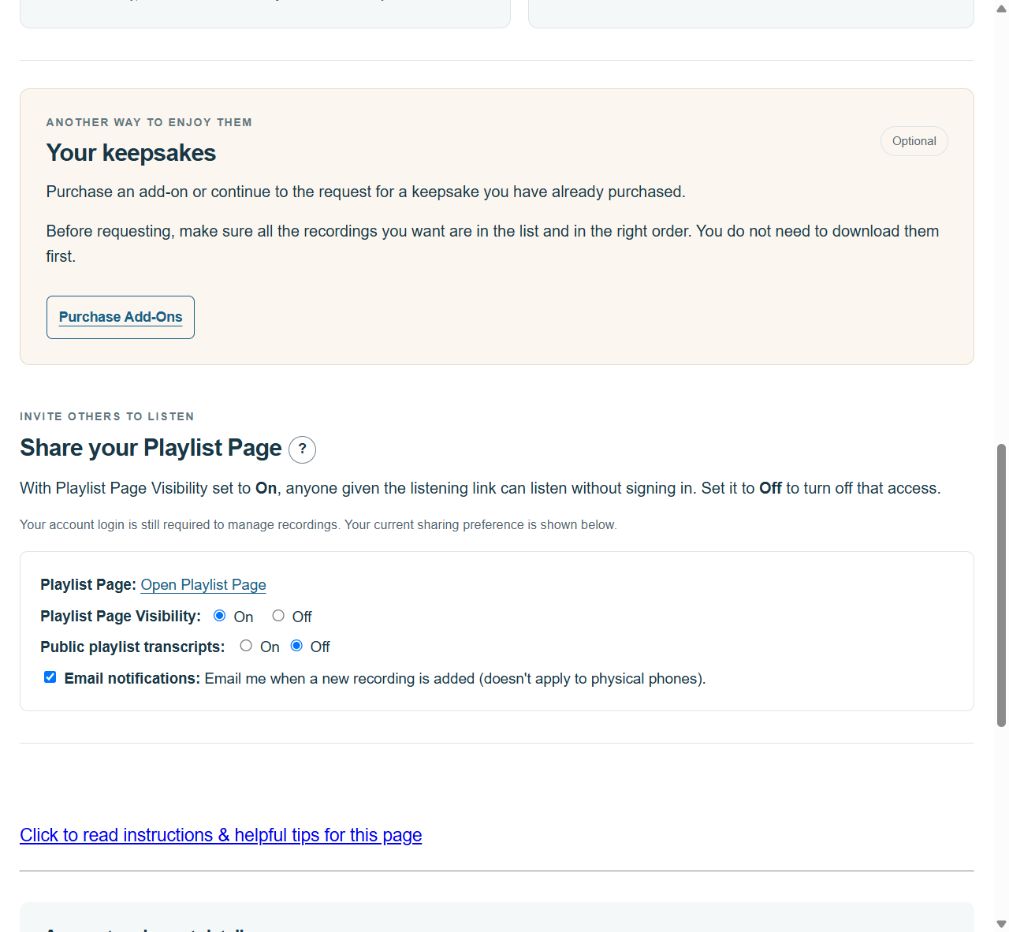Toggle the Email notifications checkbox
1009x932 pixels.
click(50, 677)
